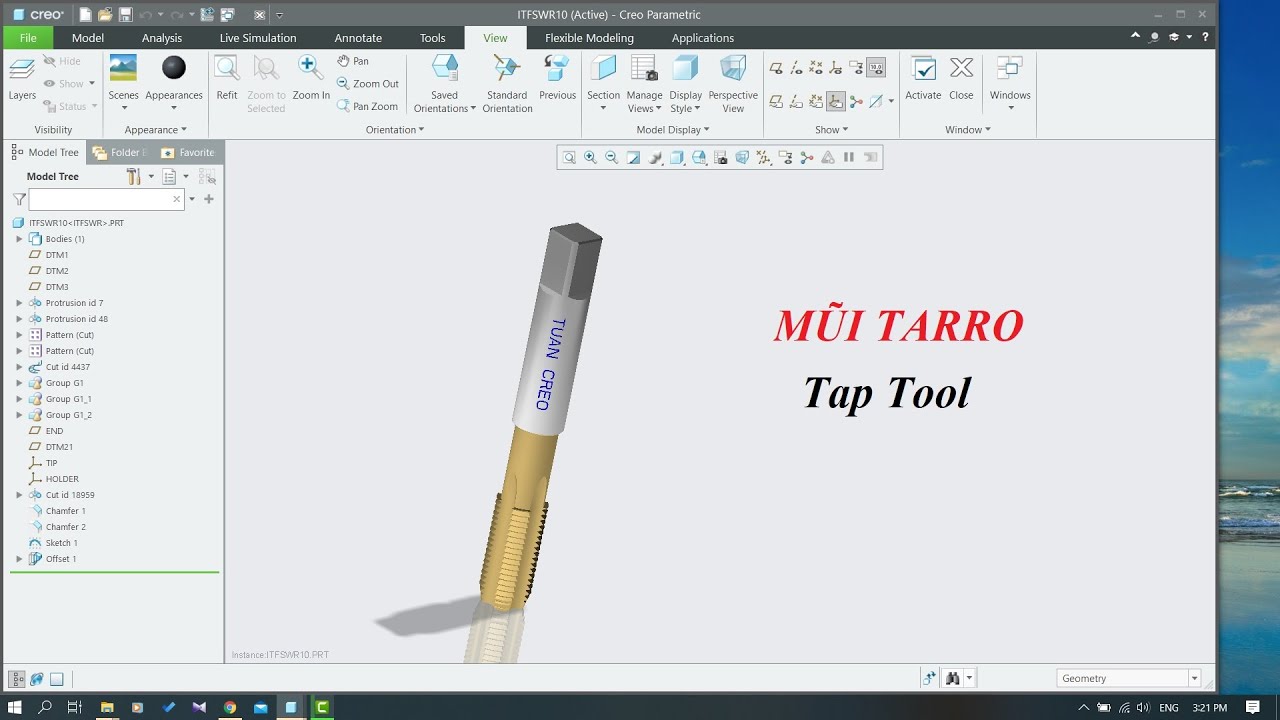Expand the Protrusion id 7 node
This screenshot has width=1280, height=720.
(x=19, y=303)
